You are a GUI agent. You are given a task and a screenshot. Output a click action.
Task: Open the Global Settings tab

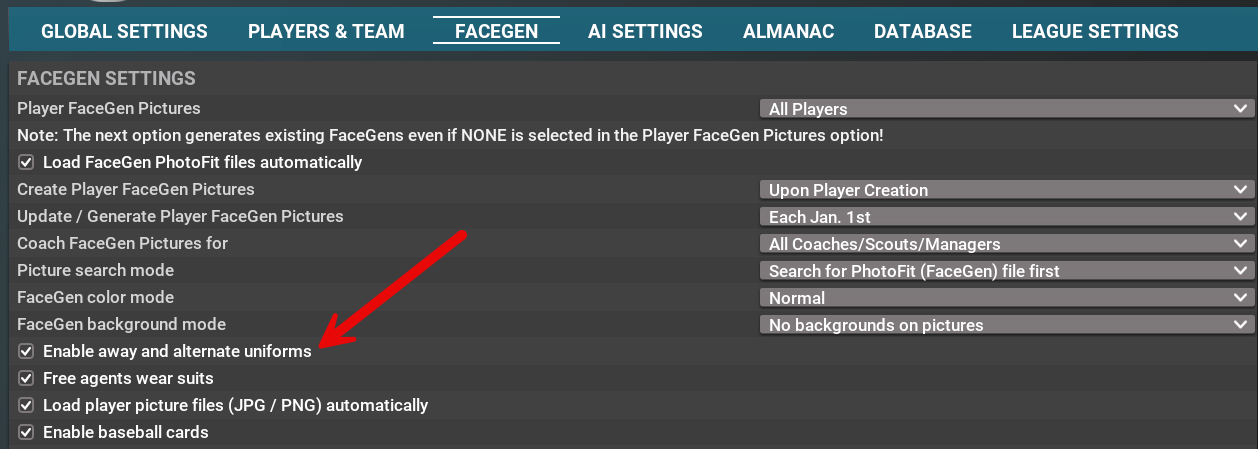click(x=124, y=31)
